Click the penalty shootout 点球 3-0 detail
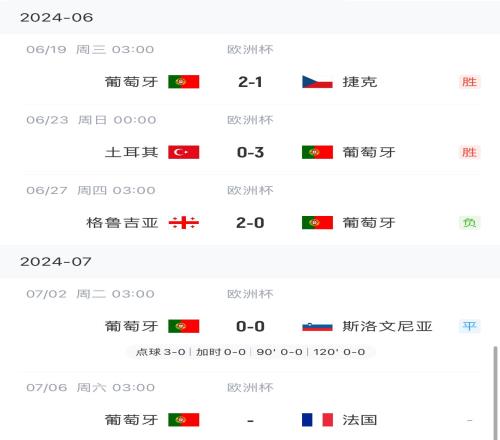This screenshot has height=440, width=500. [x=160, y=352]
